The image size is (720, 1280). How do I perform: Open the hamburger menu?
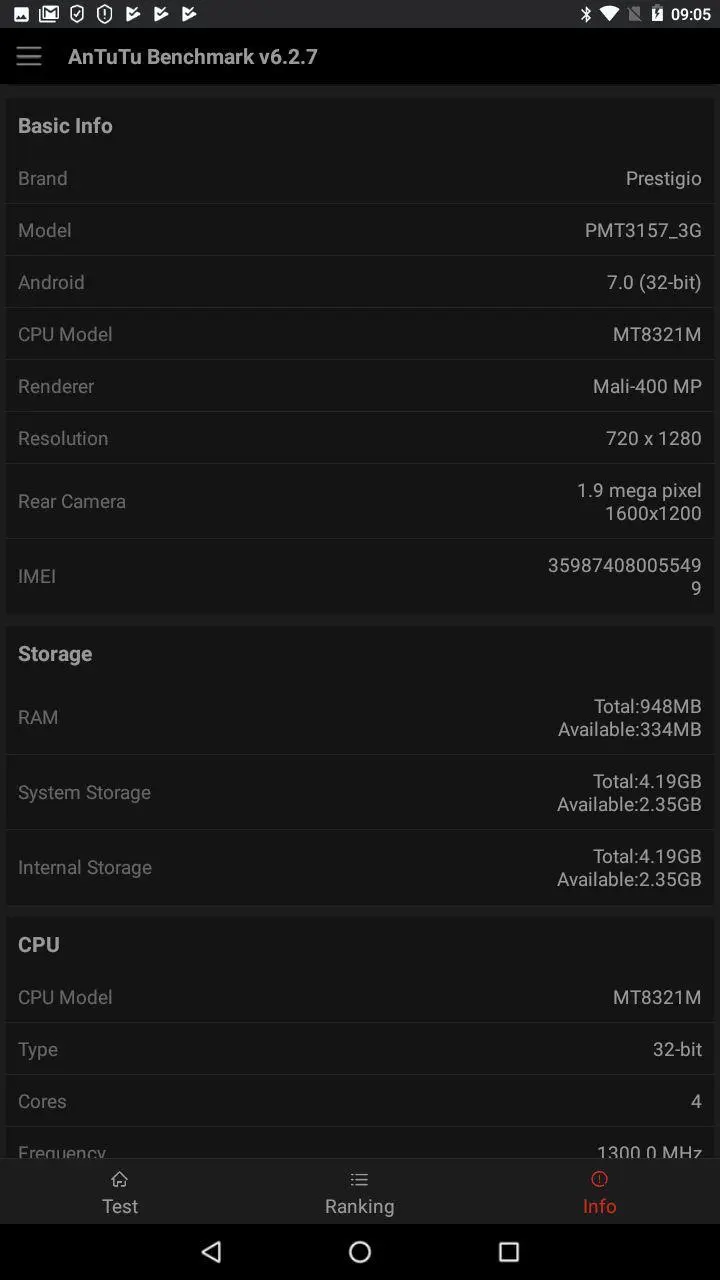tap(29, 56)
